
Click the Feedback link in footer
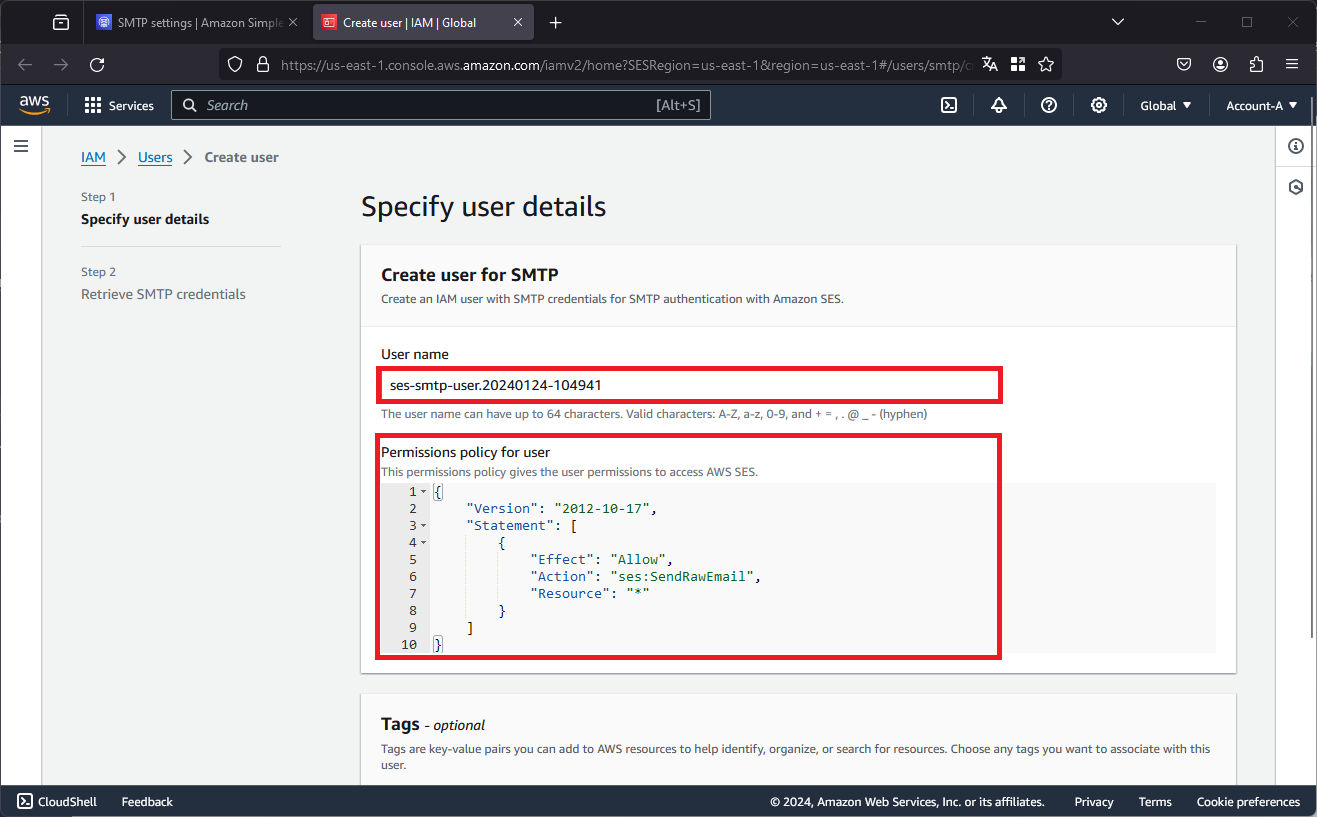click(x=147, y=801)
